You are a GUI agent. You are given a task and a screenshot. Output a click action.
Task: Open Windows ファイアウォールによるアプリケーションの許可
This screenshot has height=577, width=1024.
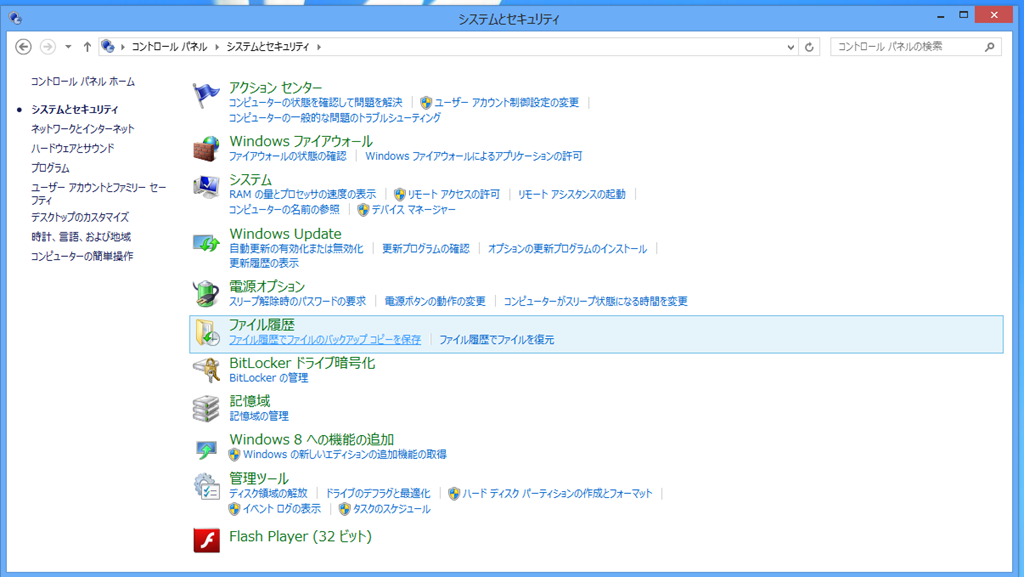(x=473, y=157)
